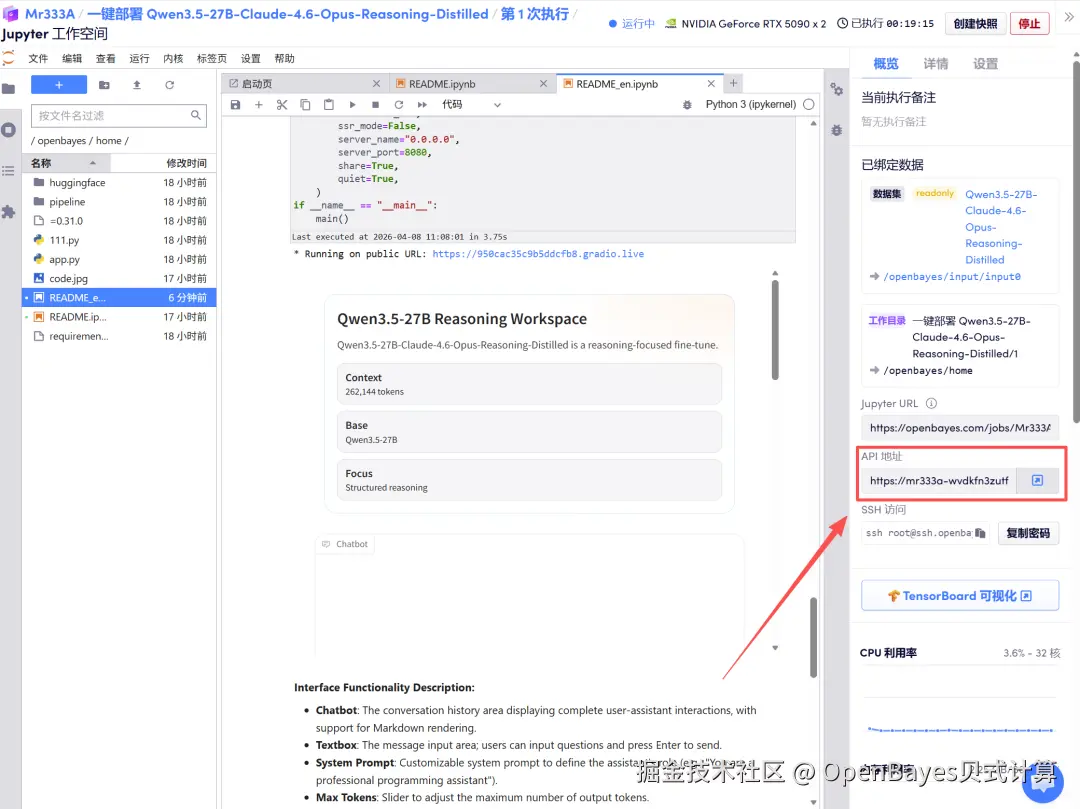Open Qwen3.5-27B dataset link in bound data
Screen dimensions: 1080x809
coord(1000,227)
